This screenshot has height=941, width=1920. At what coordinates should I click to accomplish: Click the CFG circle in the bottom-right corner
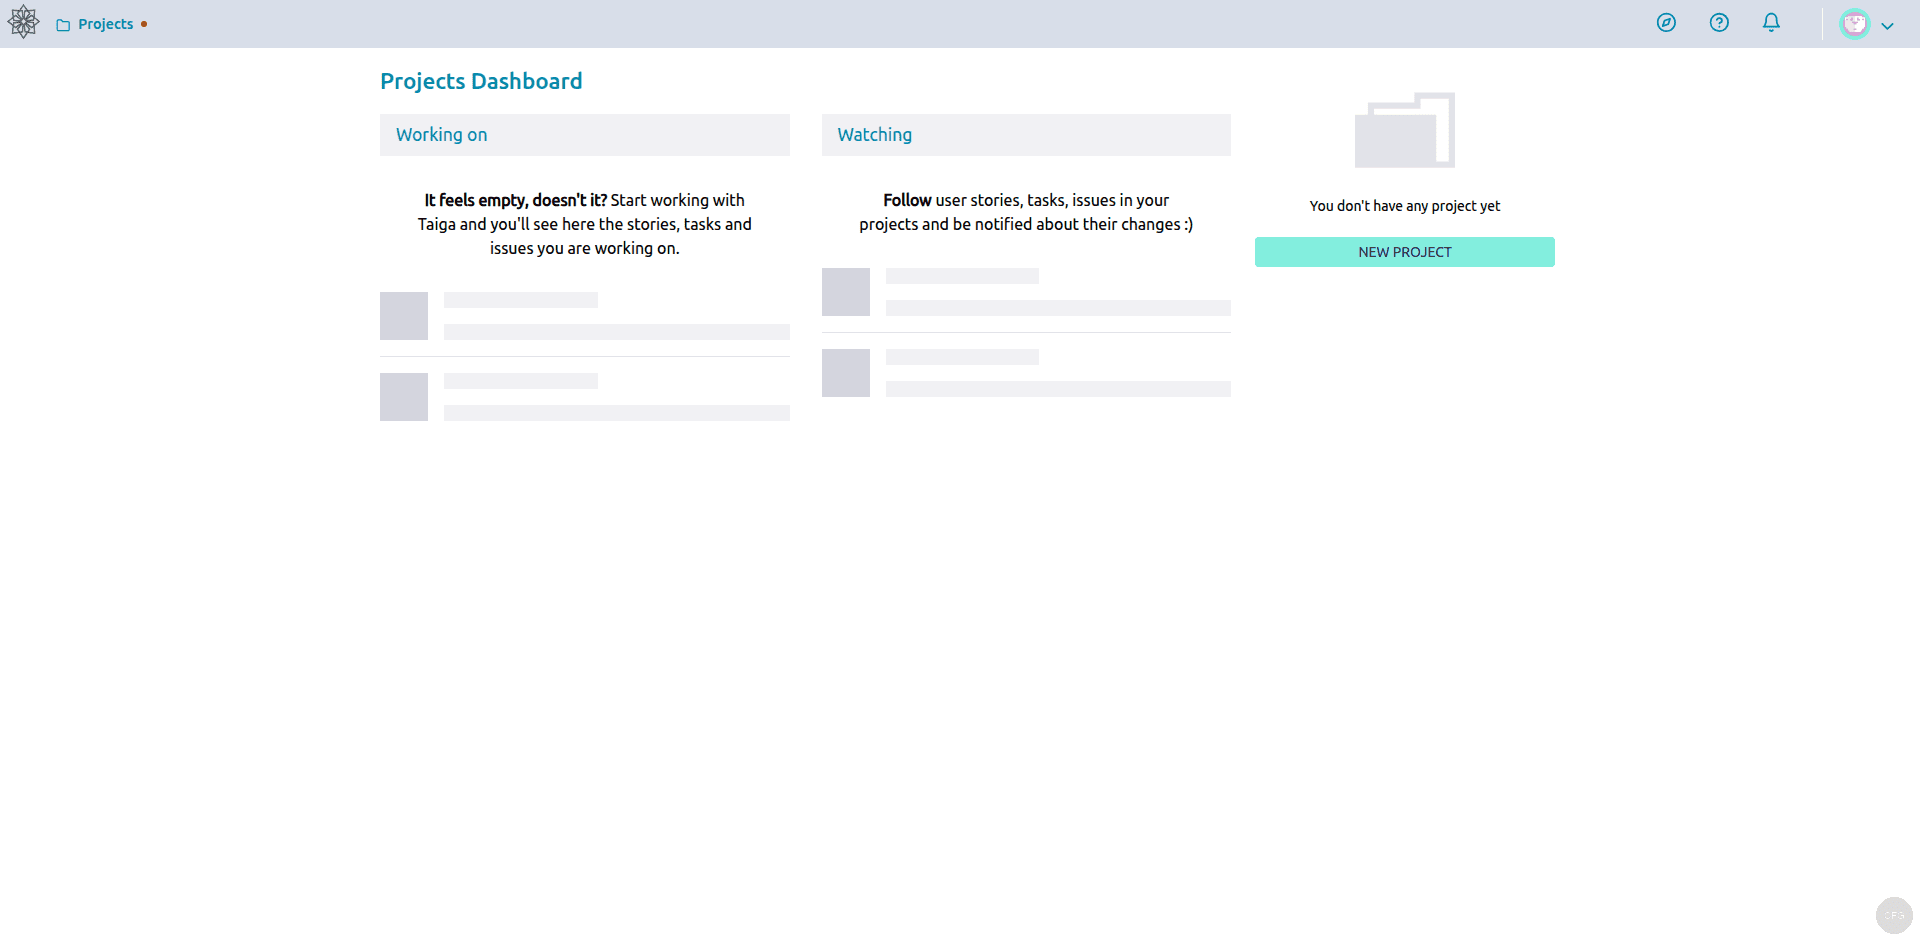point(1894,914)
